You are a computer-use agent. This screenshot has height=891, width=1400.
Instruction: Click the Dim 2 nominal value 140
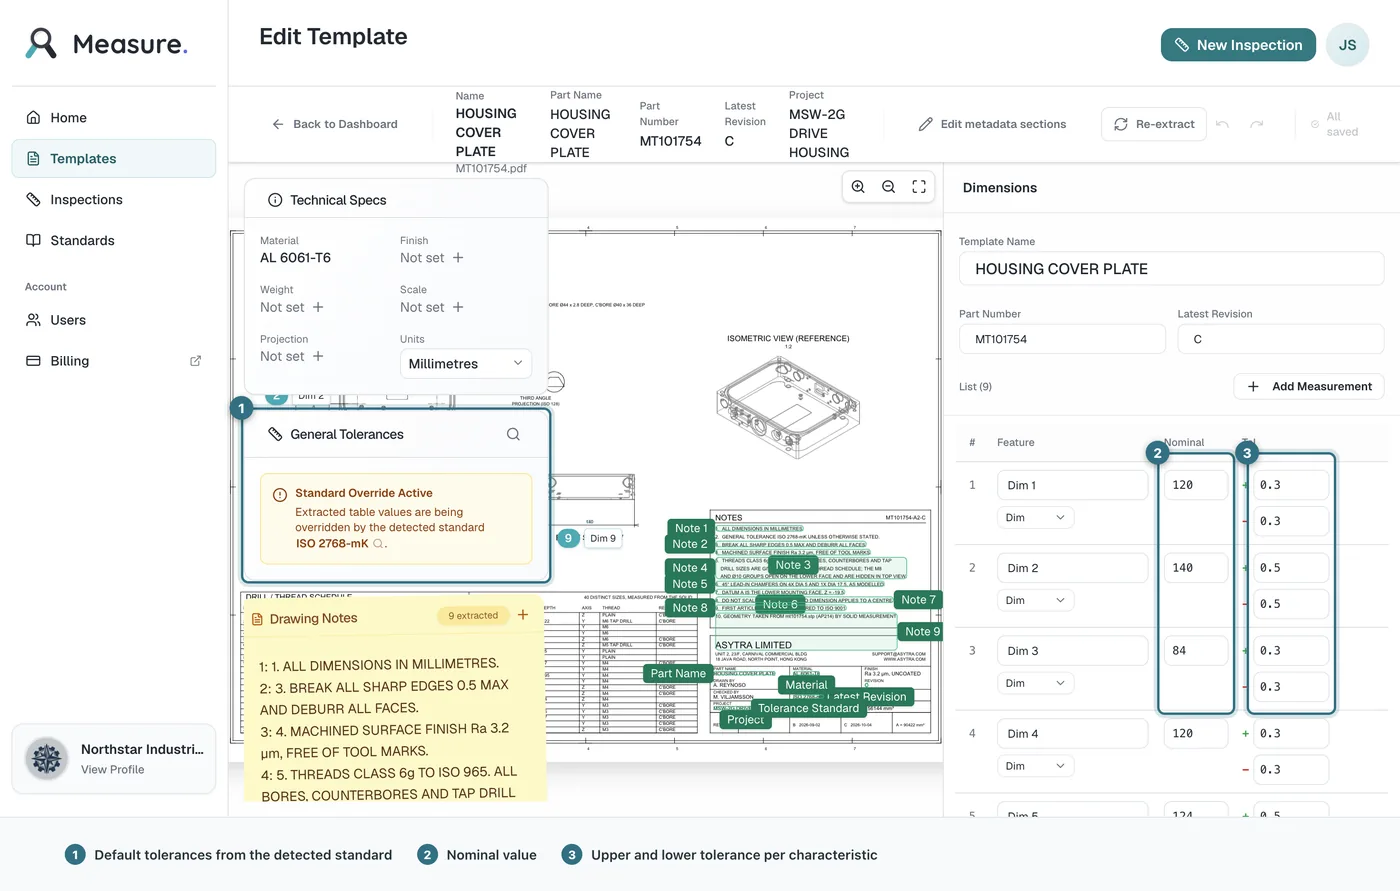click(1196, 568)
